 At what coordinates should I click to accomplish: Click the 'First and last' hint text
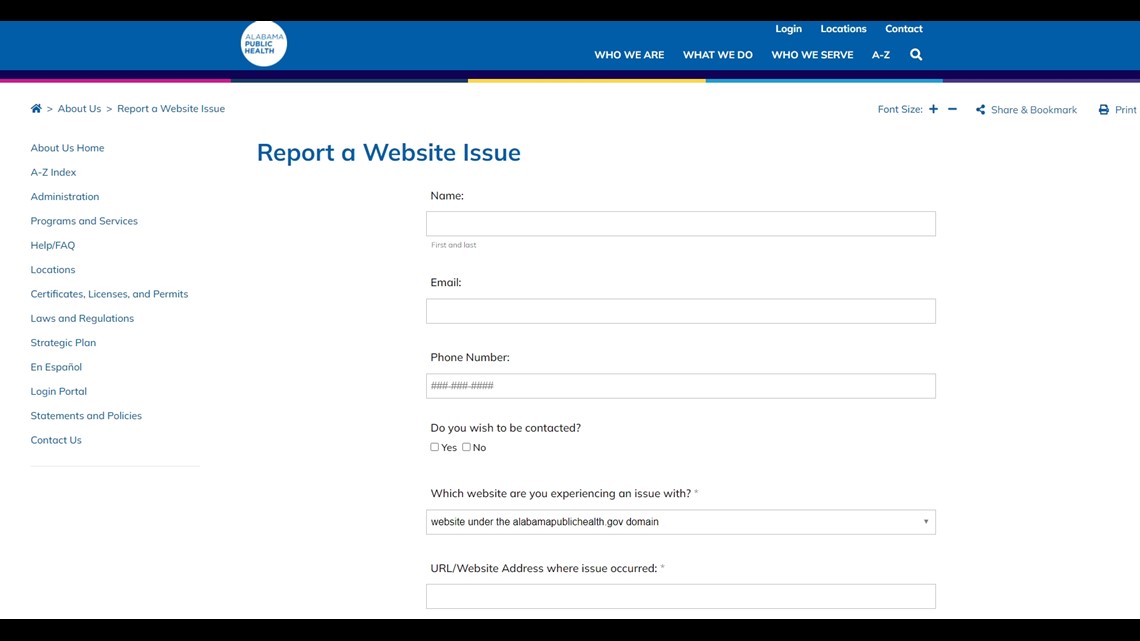click(454, 245)
